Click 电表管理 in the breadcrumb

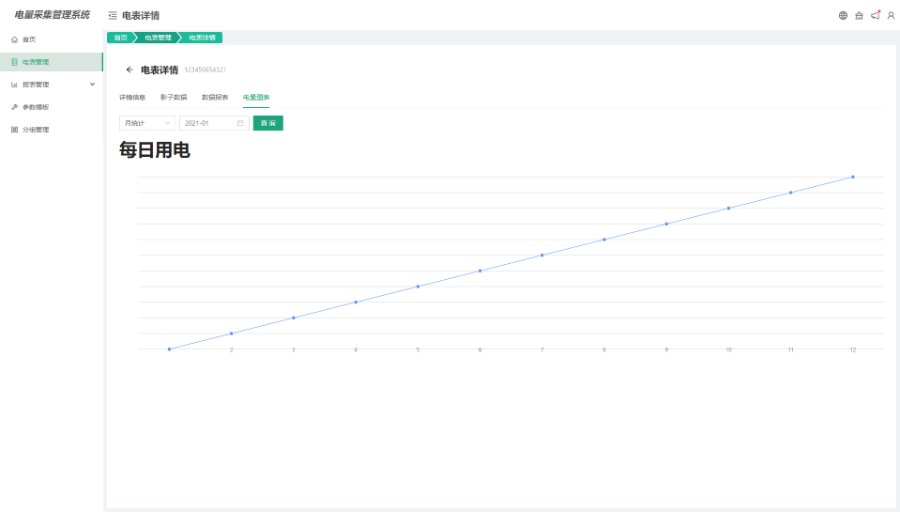click(x=157, y=38)
